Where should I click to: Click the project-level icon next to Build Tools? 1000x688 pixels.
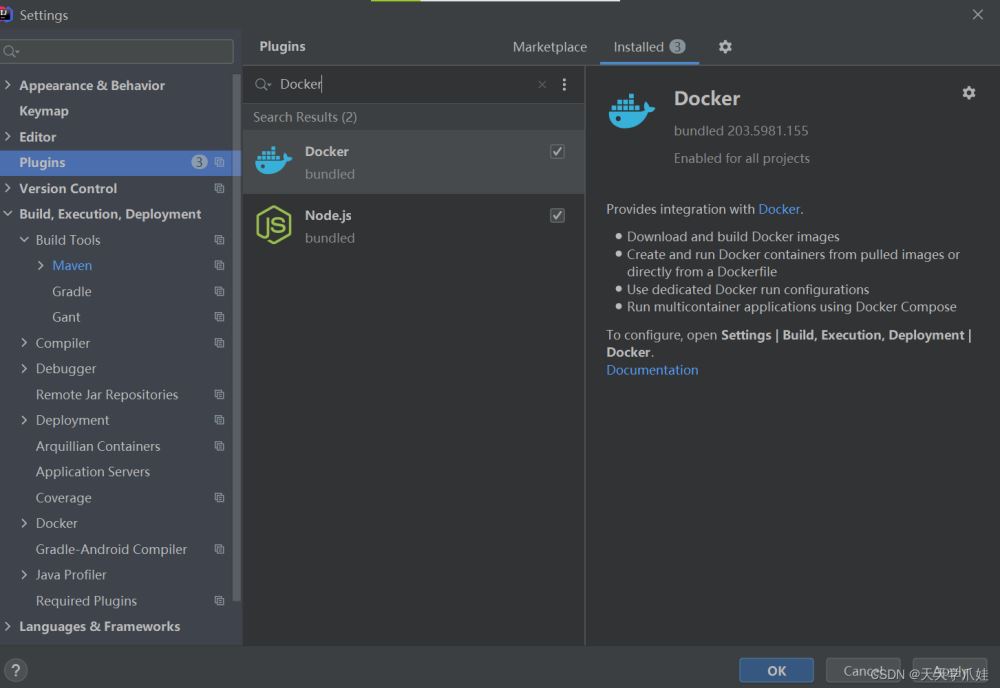(219, 240)
